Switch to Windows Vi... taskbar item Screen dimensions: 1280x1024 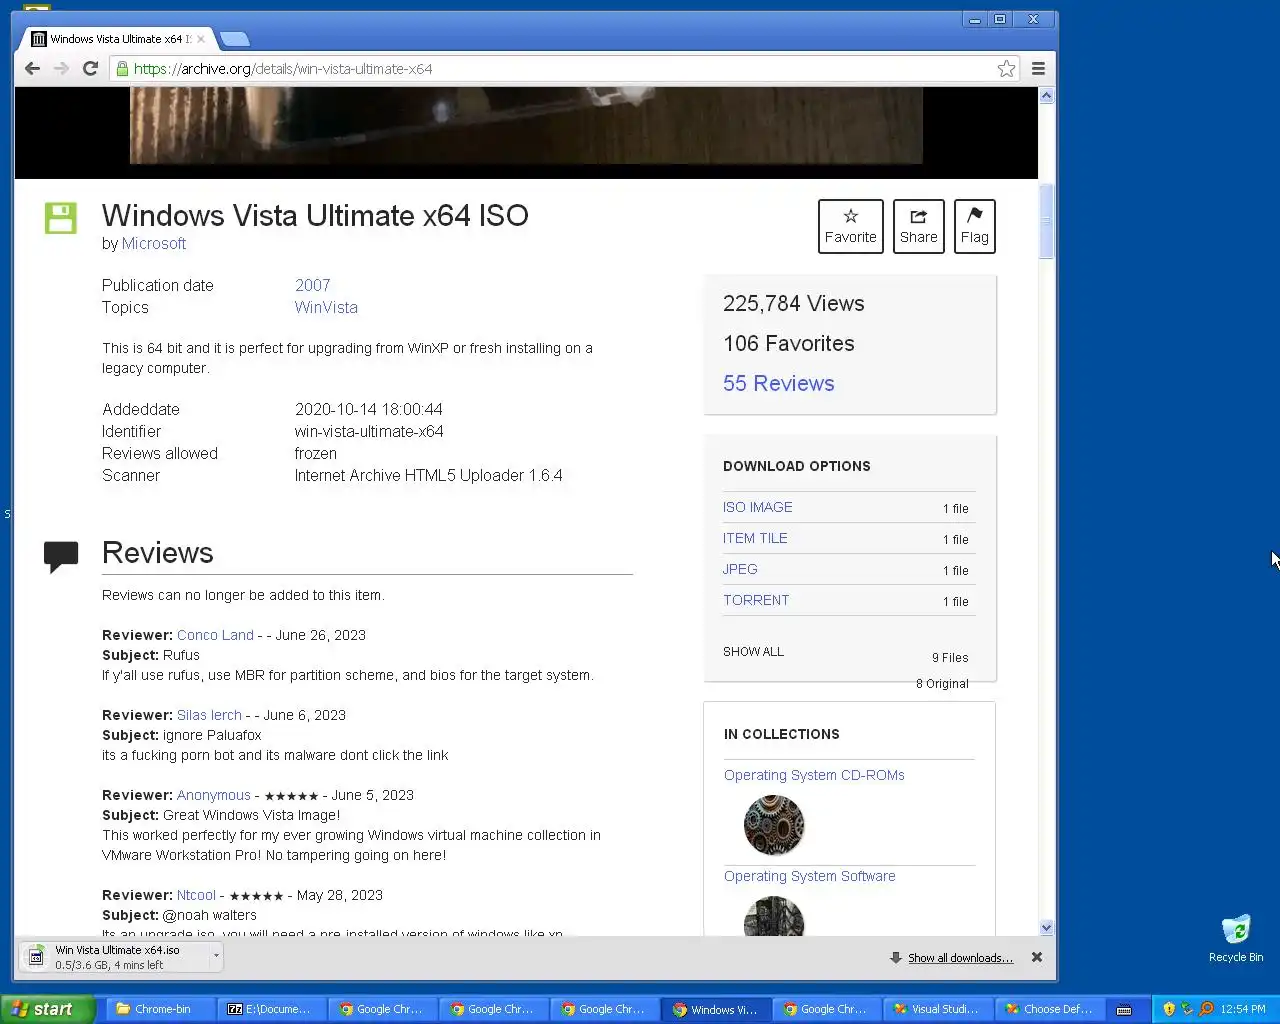(x=714, y=1009)
